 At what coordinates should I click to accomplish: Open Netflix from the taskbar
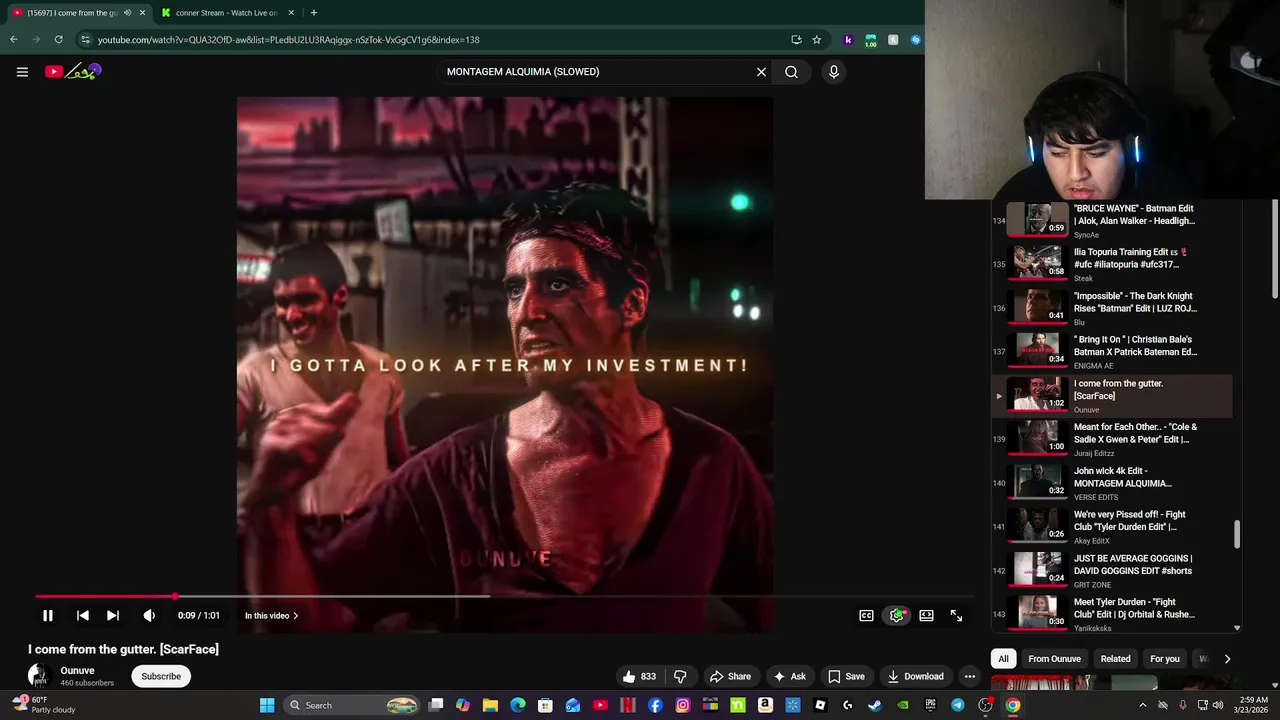click(628, 705)
